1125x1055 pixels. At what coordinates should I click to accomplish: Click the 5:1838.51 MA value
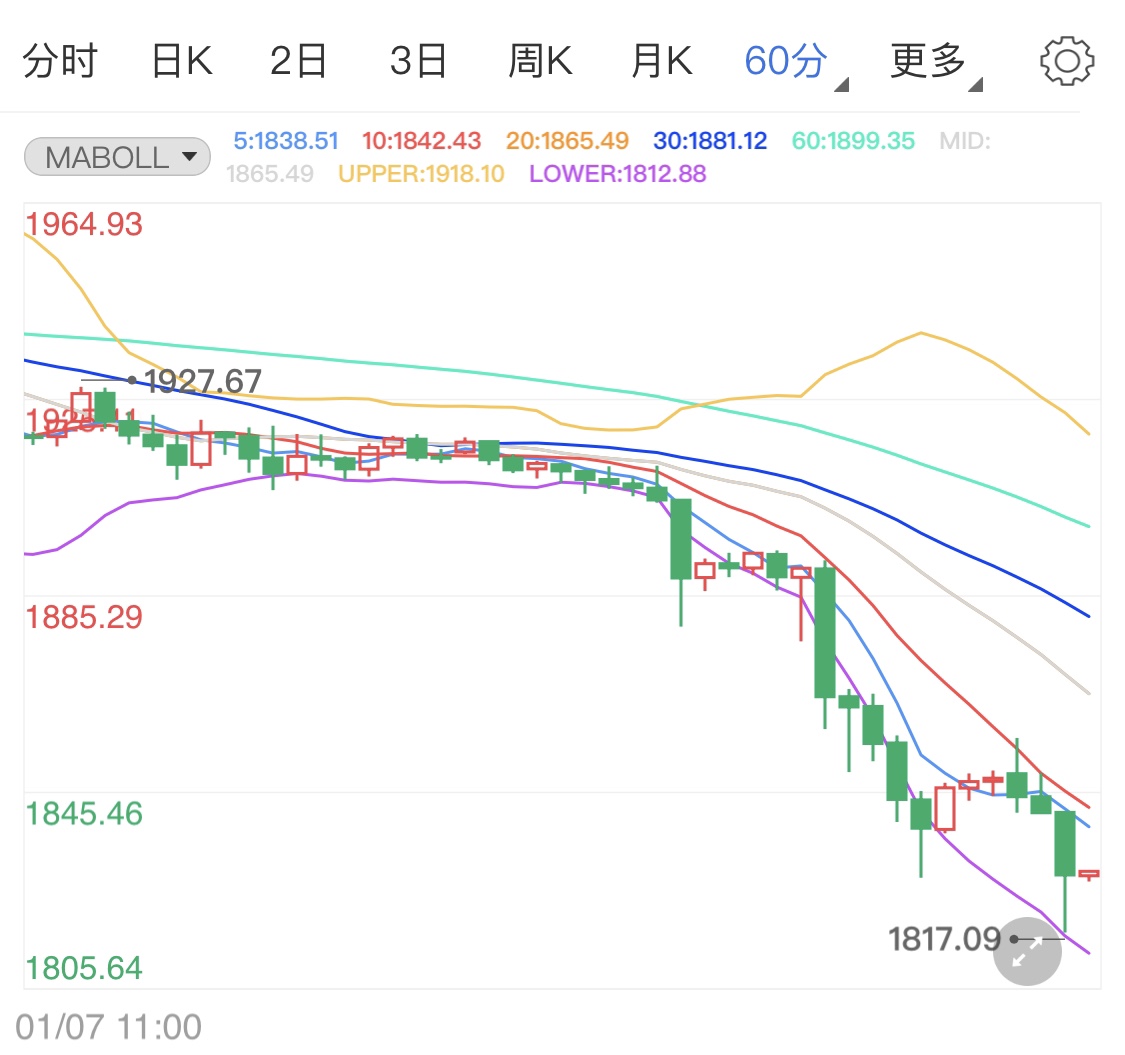point(286,141)
